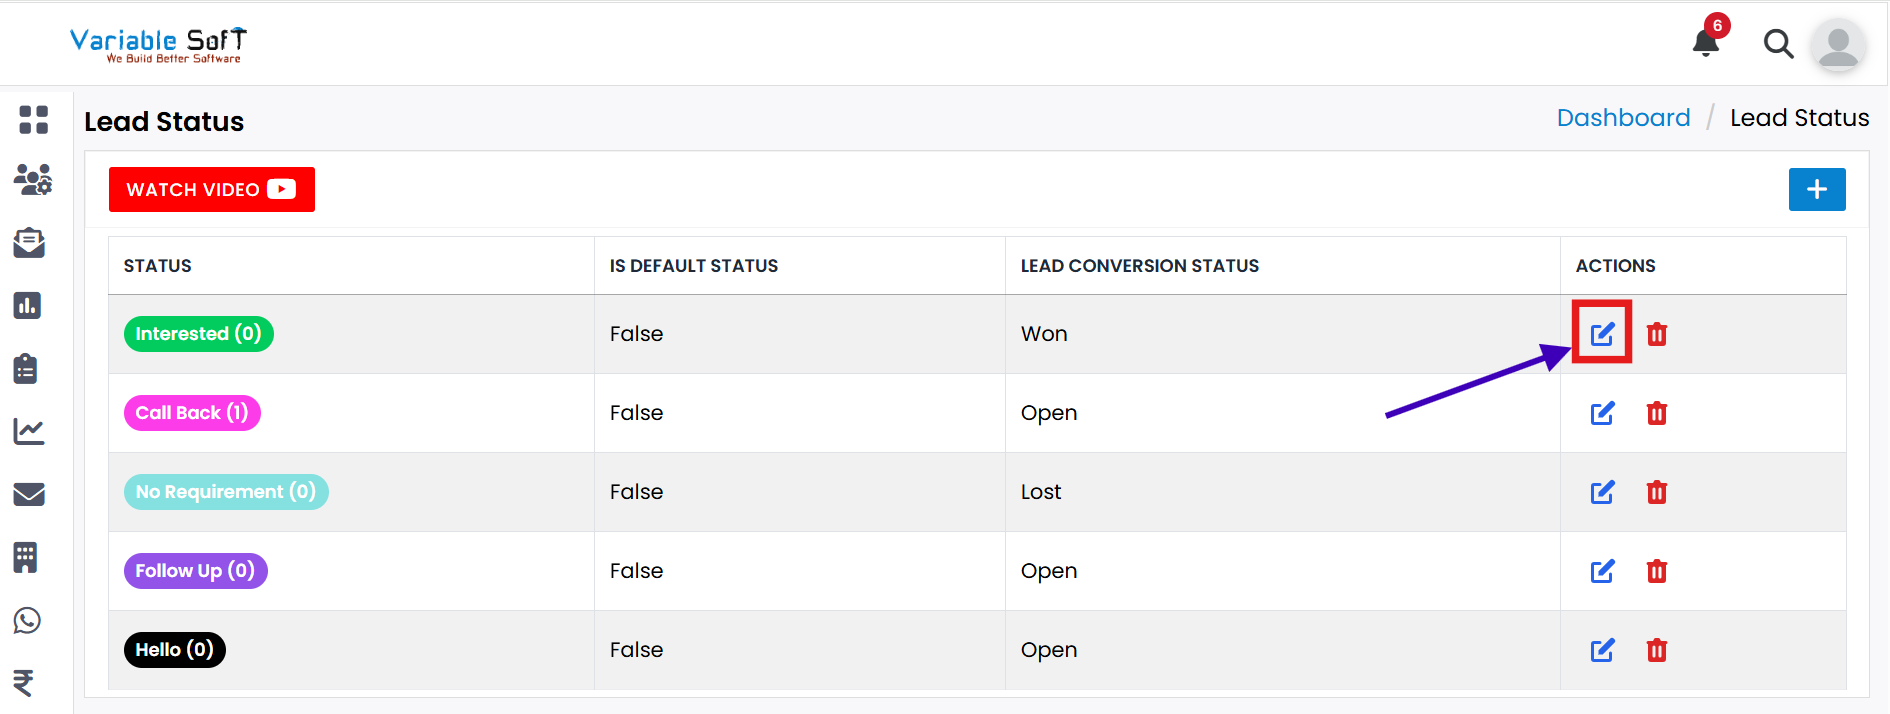Edit the Follow Up status
The width and height of the screenshot is (1890, 714).
[x=1602, y=571]
